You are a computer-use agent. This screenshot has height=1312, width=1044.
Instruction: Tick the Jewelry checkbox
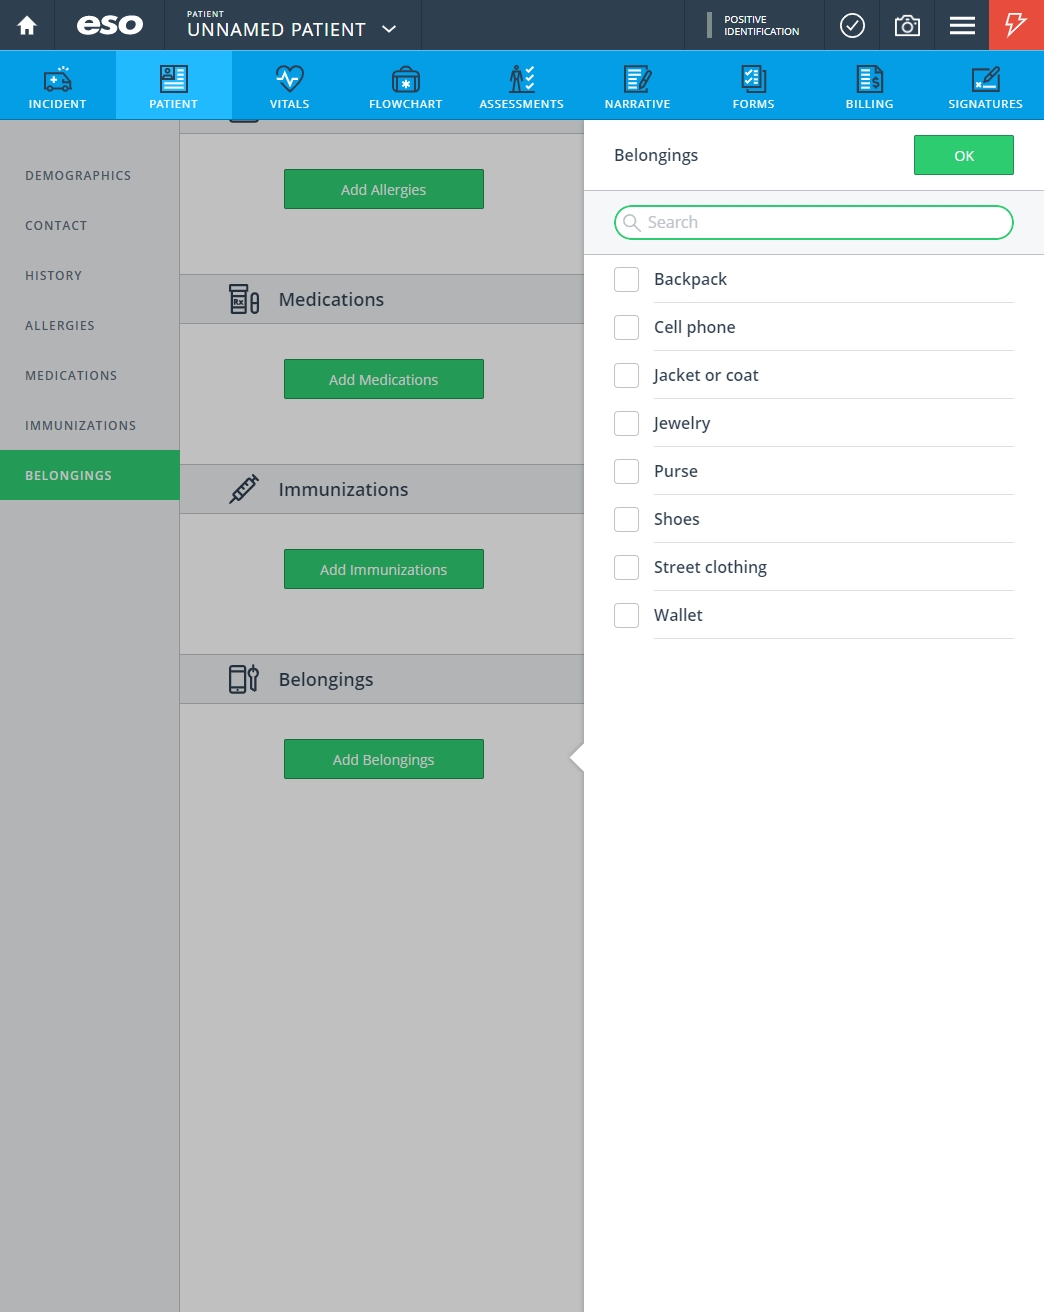[627, 423]
